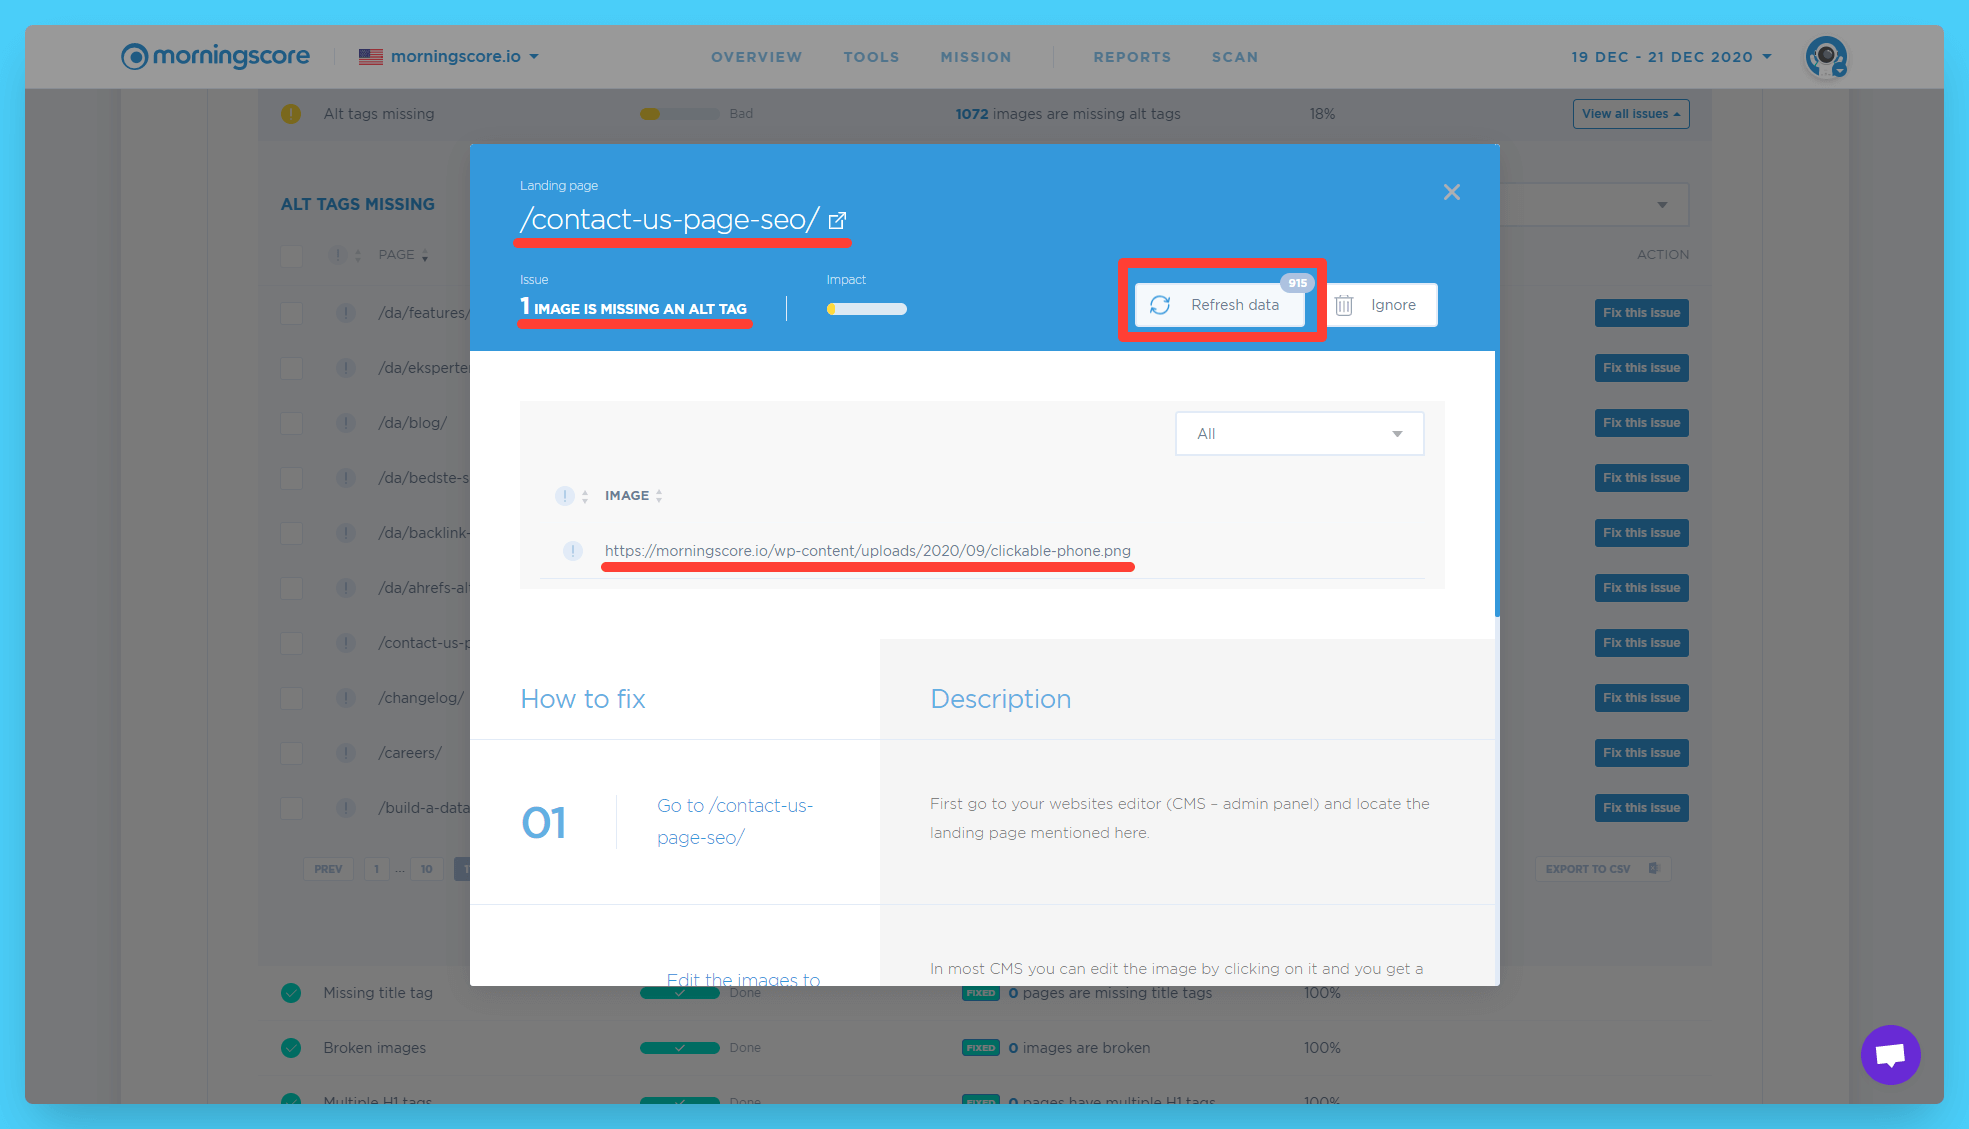Toggle the select-all checkbox in Alt Tags table
The height and width of the screenshot is (1129, 1969).
292,256
